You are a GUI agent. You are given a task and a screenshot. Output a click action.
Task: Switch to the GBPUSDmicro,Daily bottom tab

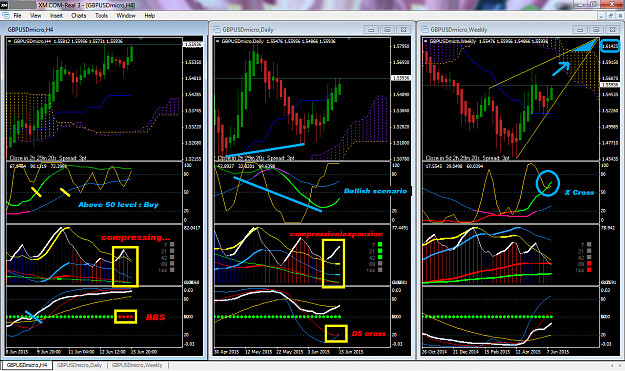click(79, 365)
